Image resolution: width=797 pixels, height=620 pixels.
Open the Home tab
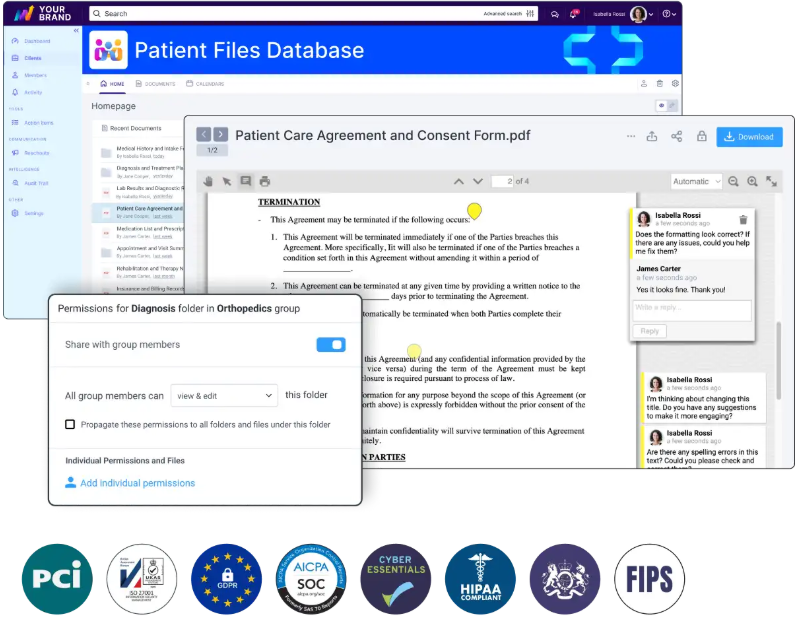(112, 84)
